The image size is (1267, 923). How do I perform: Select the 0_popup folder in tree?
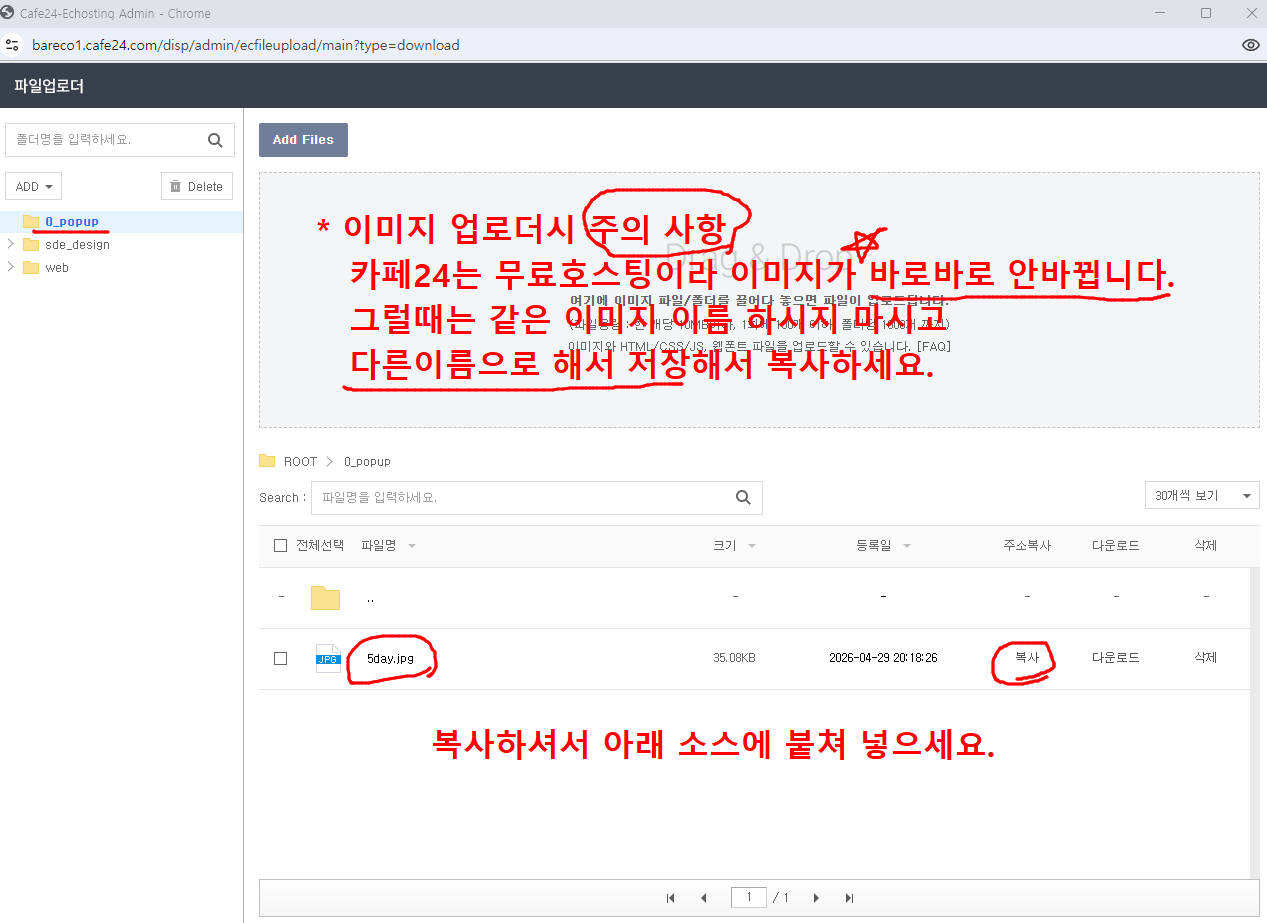[71, 221]
